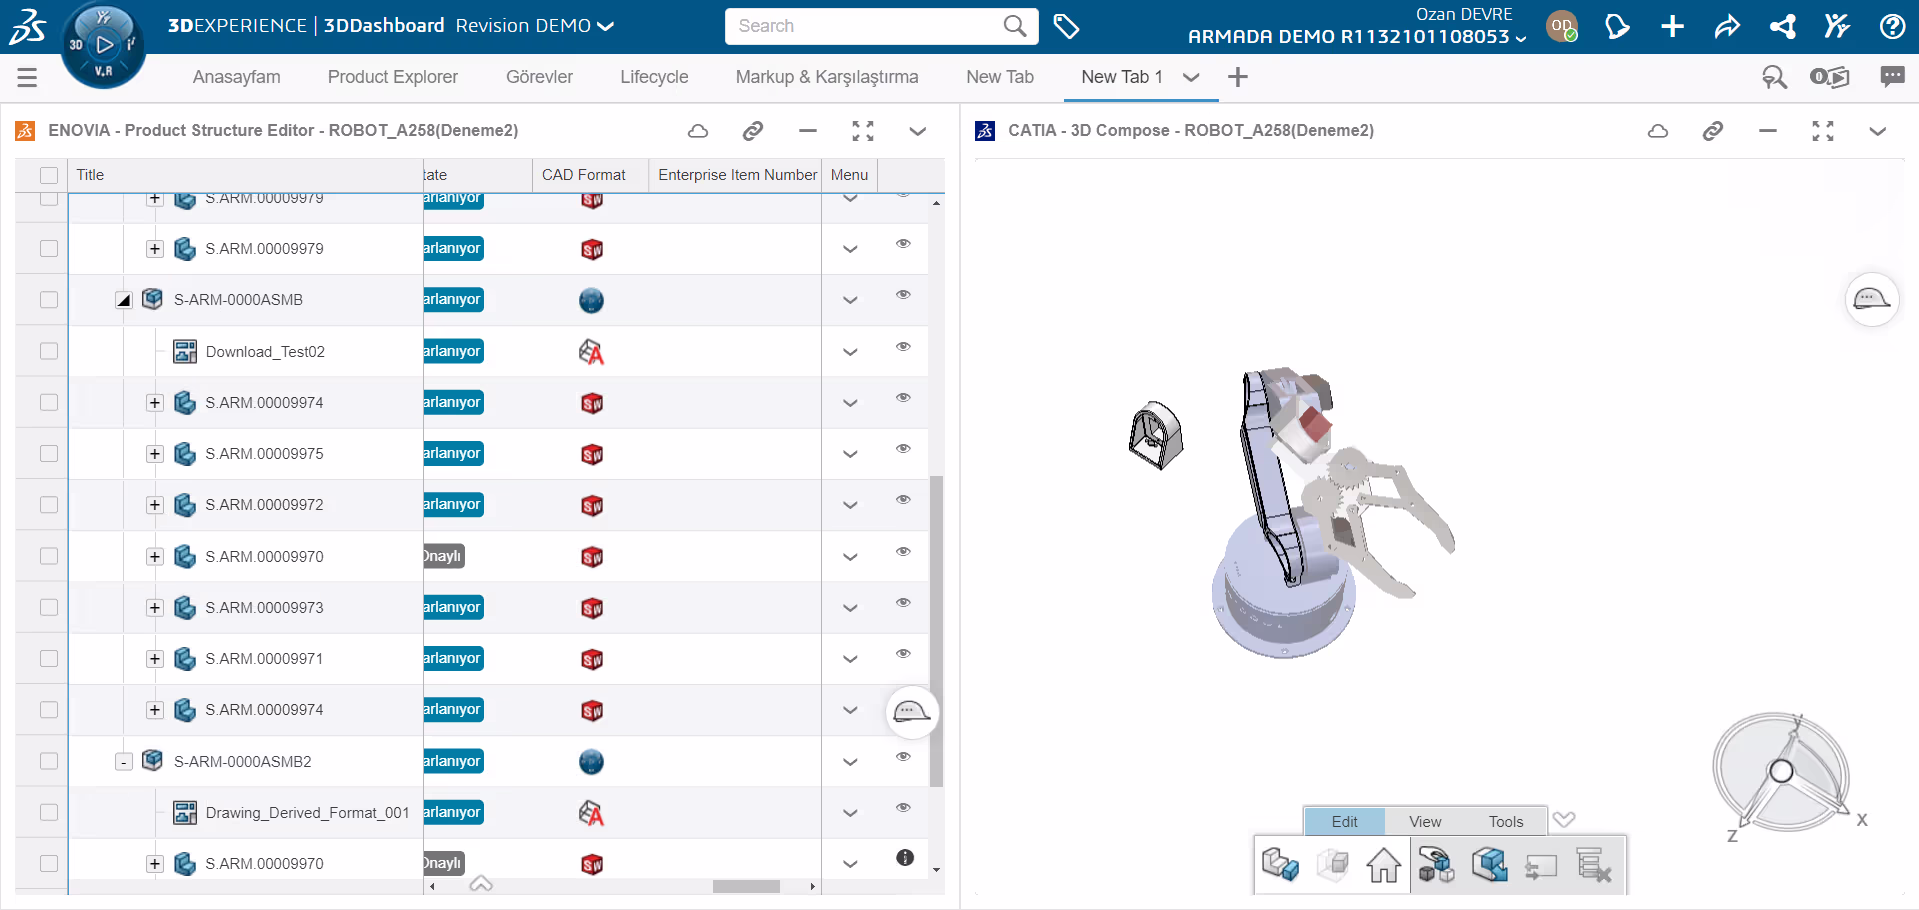Click the chat bubble icon
The height and width of the screenshot is (910, 1919).
click(x=1892, y=76)
